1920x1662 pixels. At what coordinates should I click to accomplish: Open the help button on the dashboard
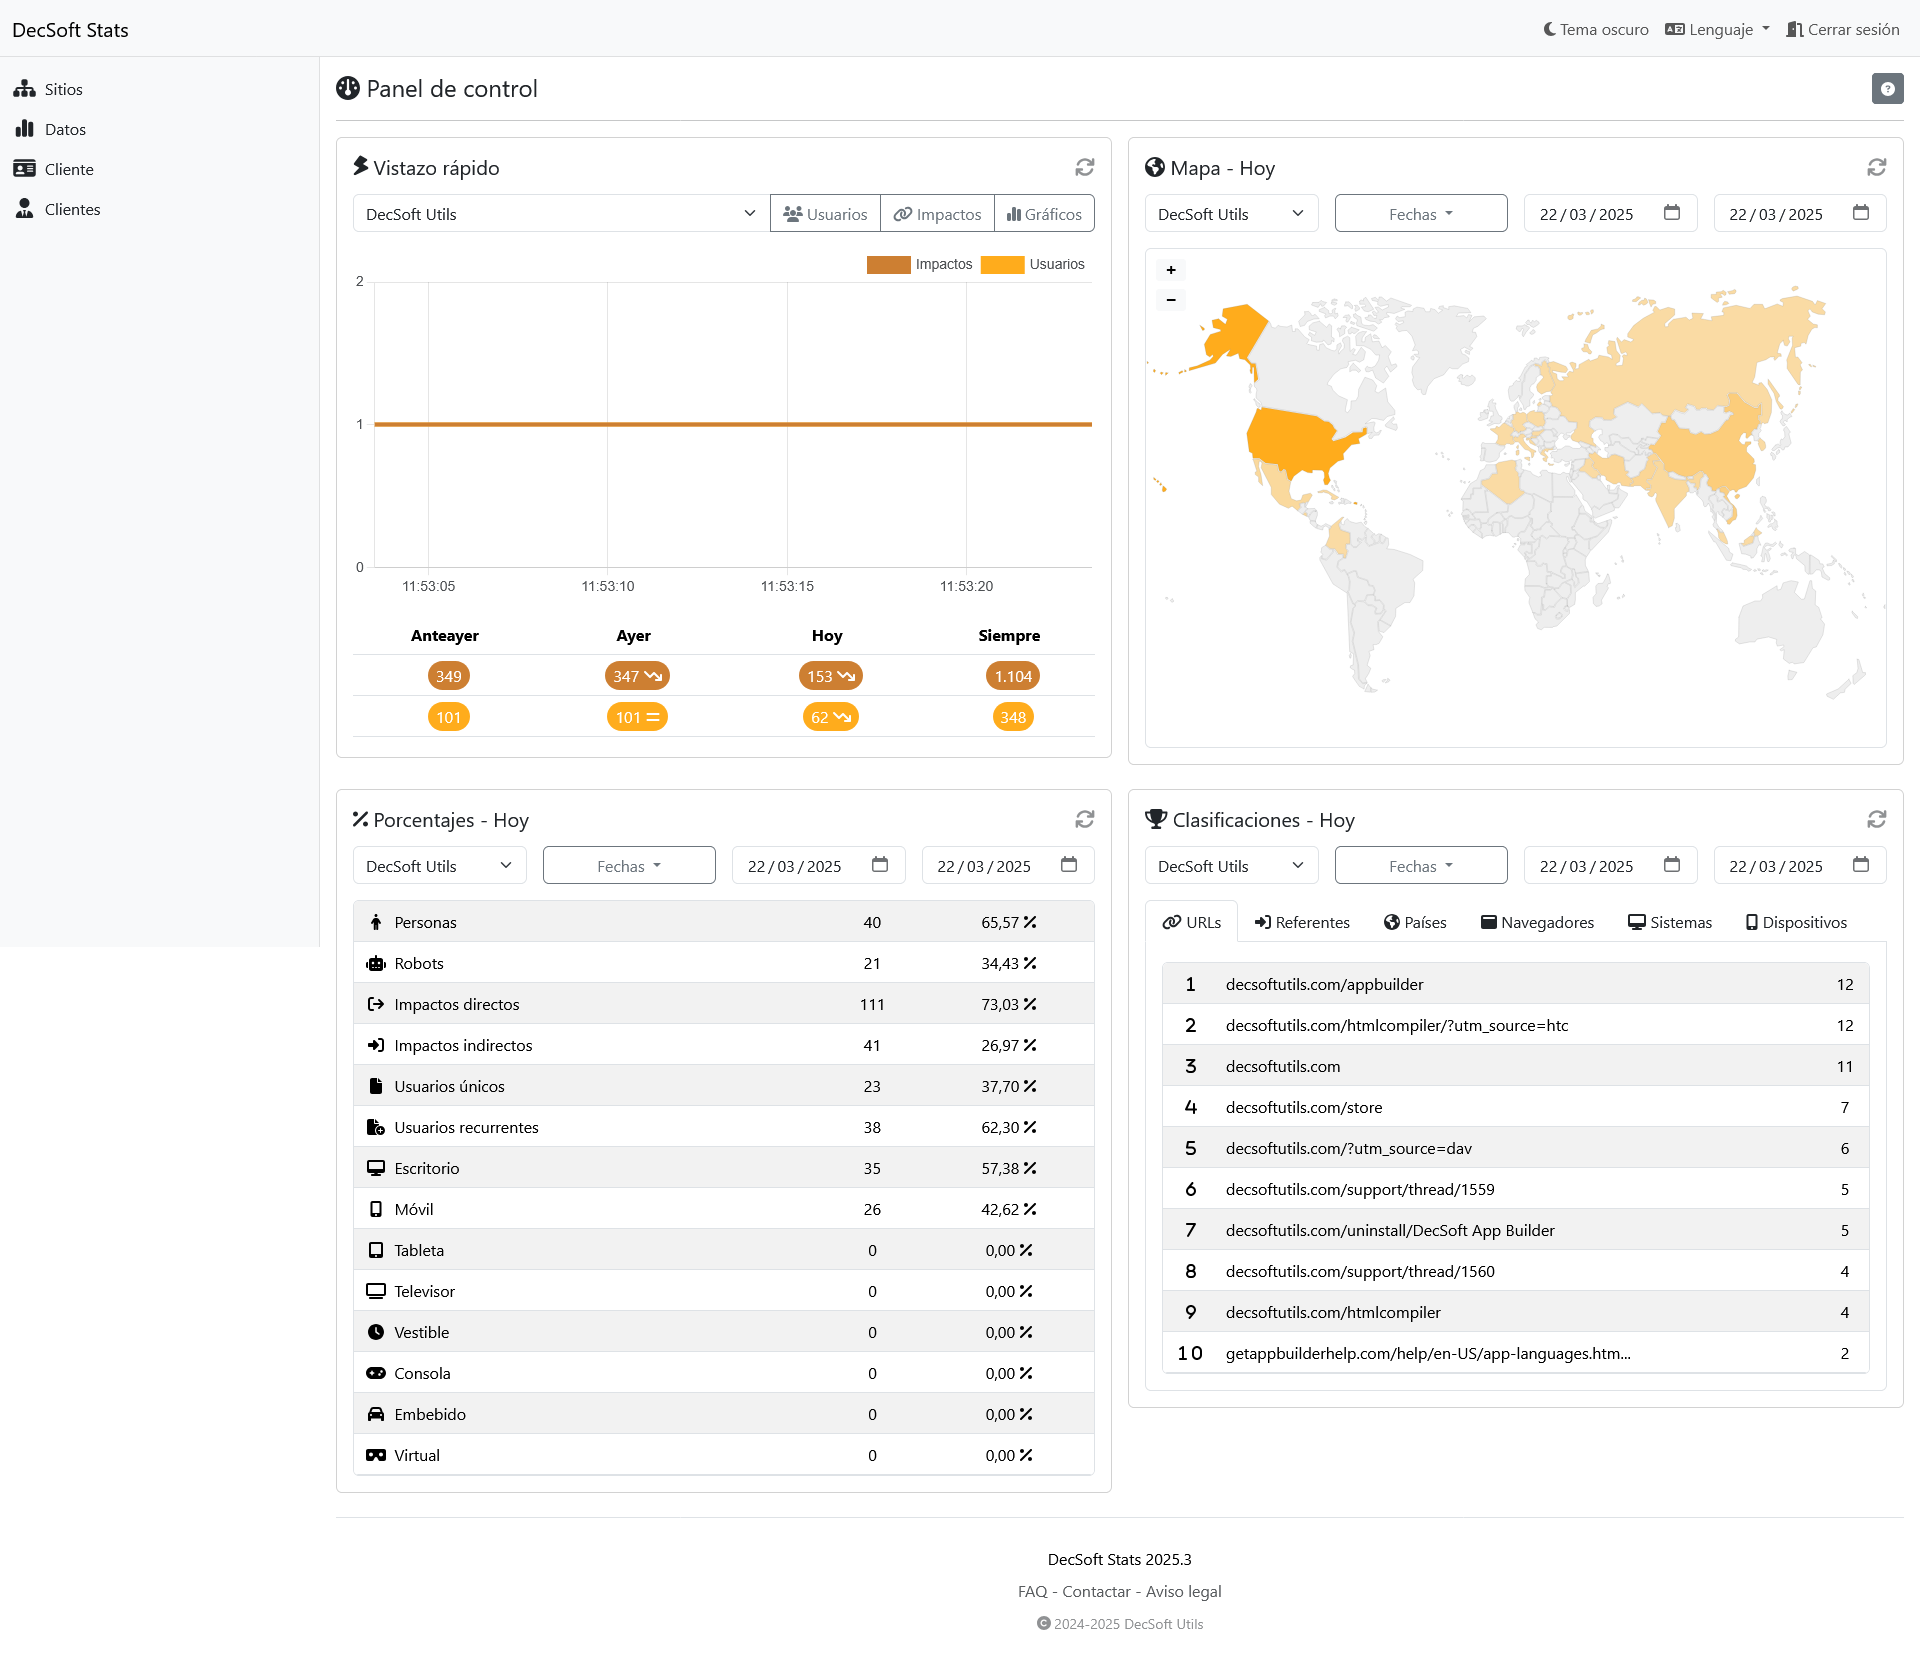pyautogui.click(x=1887, y=88)
